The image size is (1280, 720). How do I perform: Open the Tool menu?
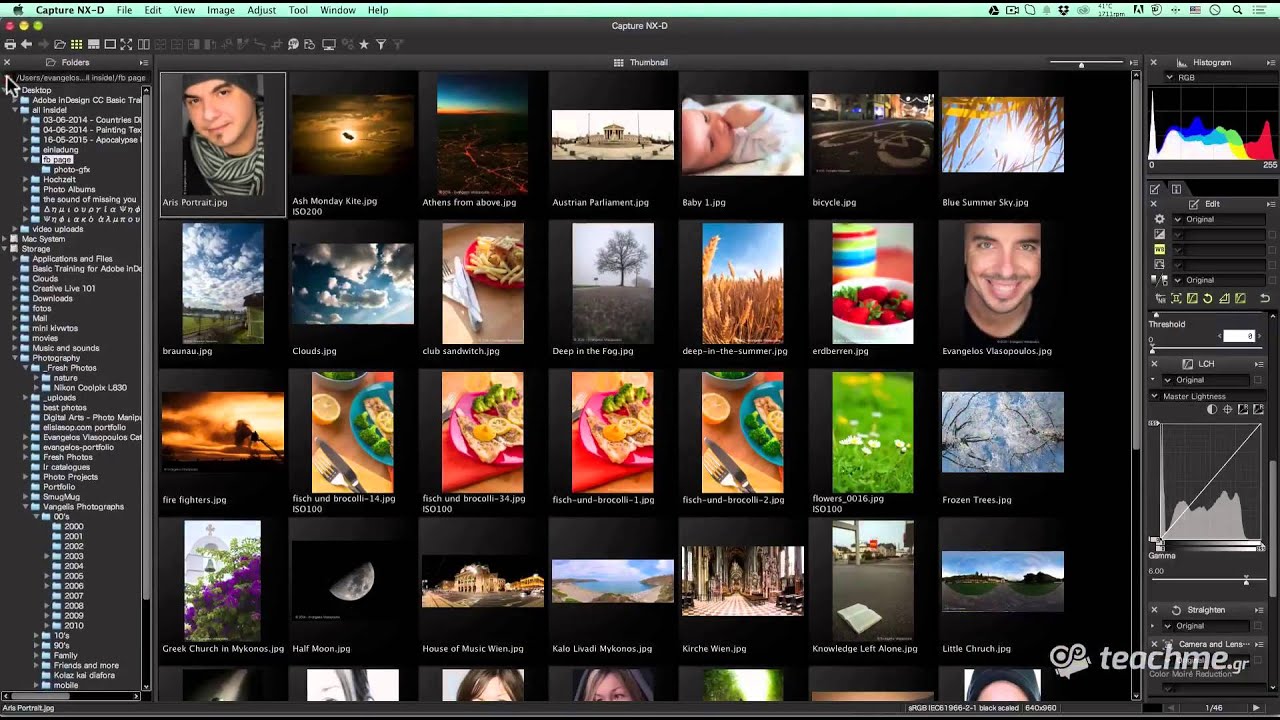(298, 10)
